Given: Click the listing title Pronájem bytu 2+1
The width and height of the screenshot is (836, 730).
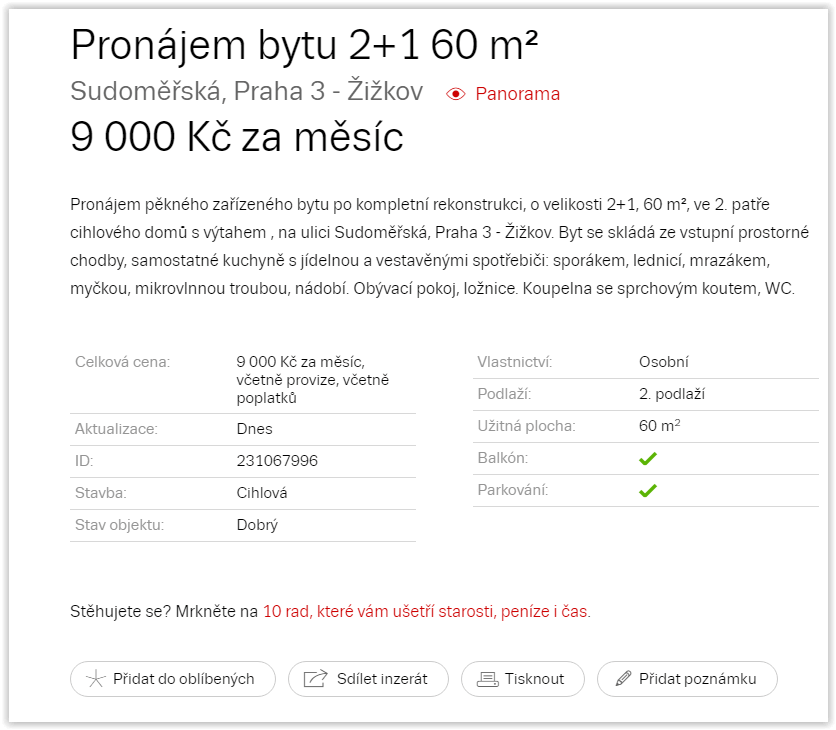Looking at the screenshot, I should coord(305,45).
